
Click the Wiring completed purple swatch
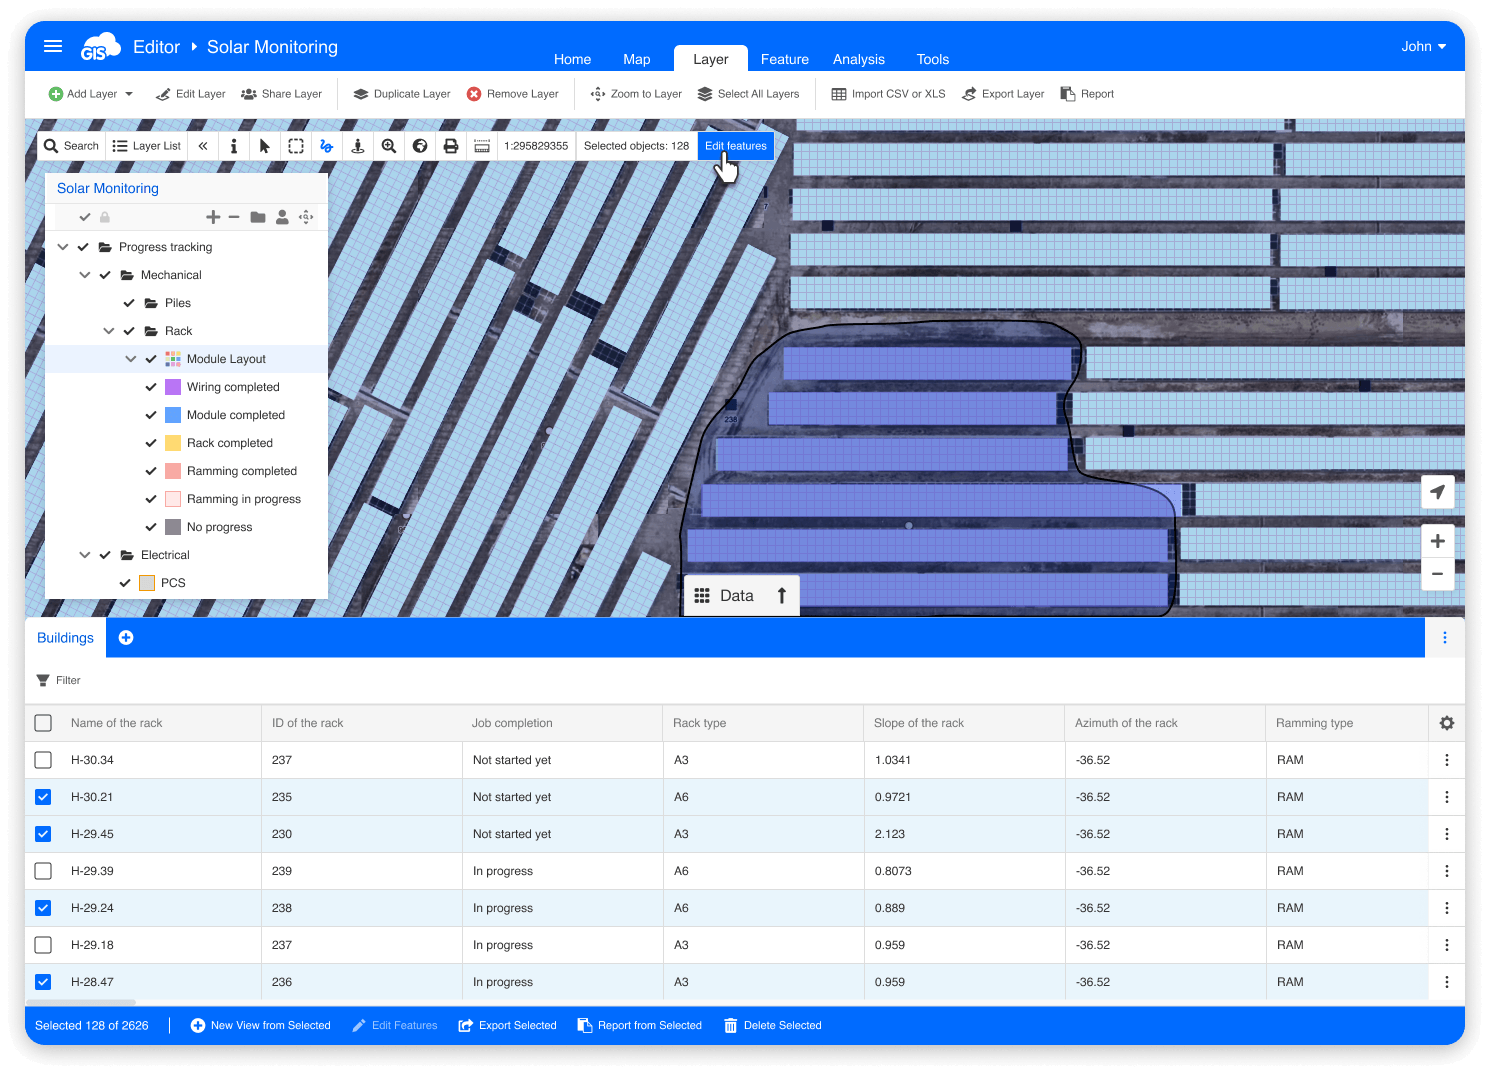pyautogui.click(x=173, y=387)
